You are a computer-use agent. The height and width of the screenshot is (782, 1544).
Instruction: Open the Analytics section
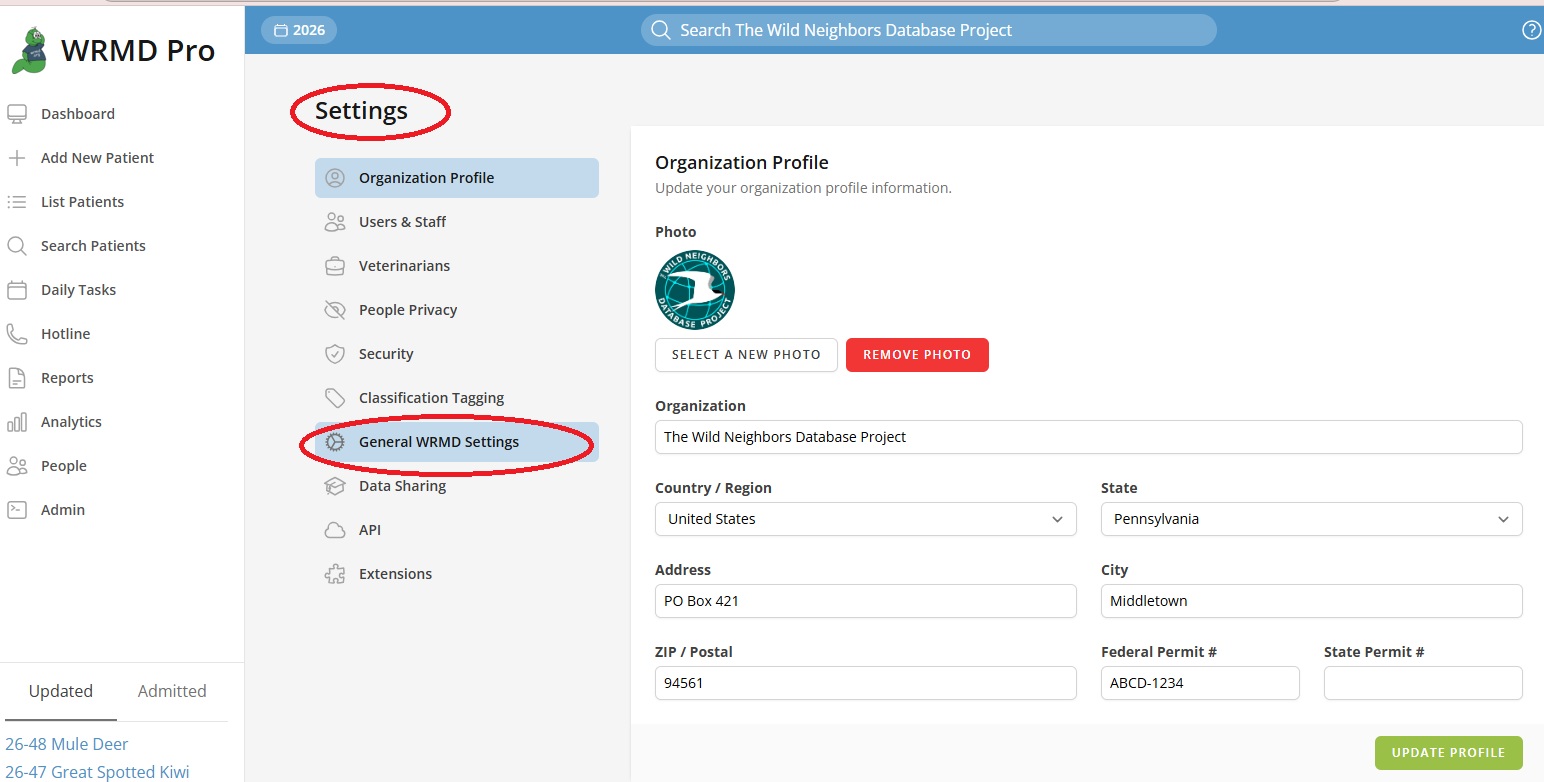(x=71, y=422)
